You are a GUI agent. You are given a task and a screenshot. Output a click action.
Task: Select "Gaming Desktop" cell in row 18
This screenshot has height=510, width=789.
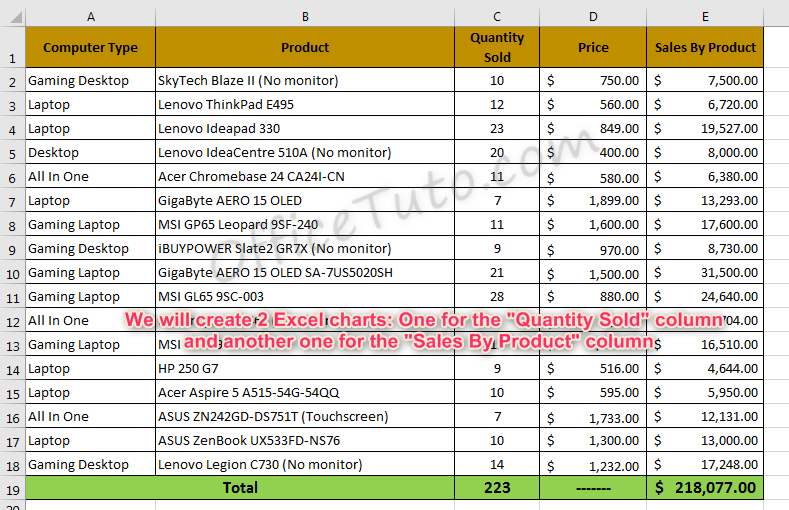[x=91, y=464]
